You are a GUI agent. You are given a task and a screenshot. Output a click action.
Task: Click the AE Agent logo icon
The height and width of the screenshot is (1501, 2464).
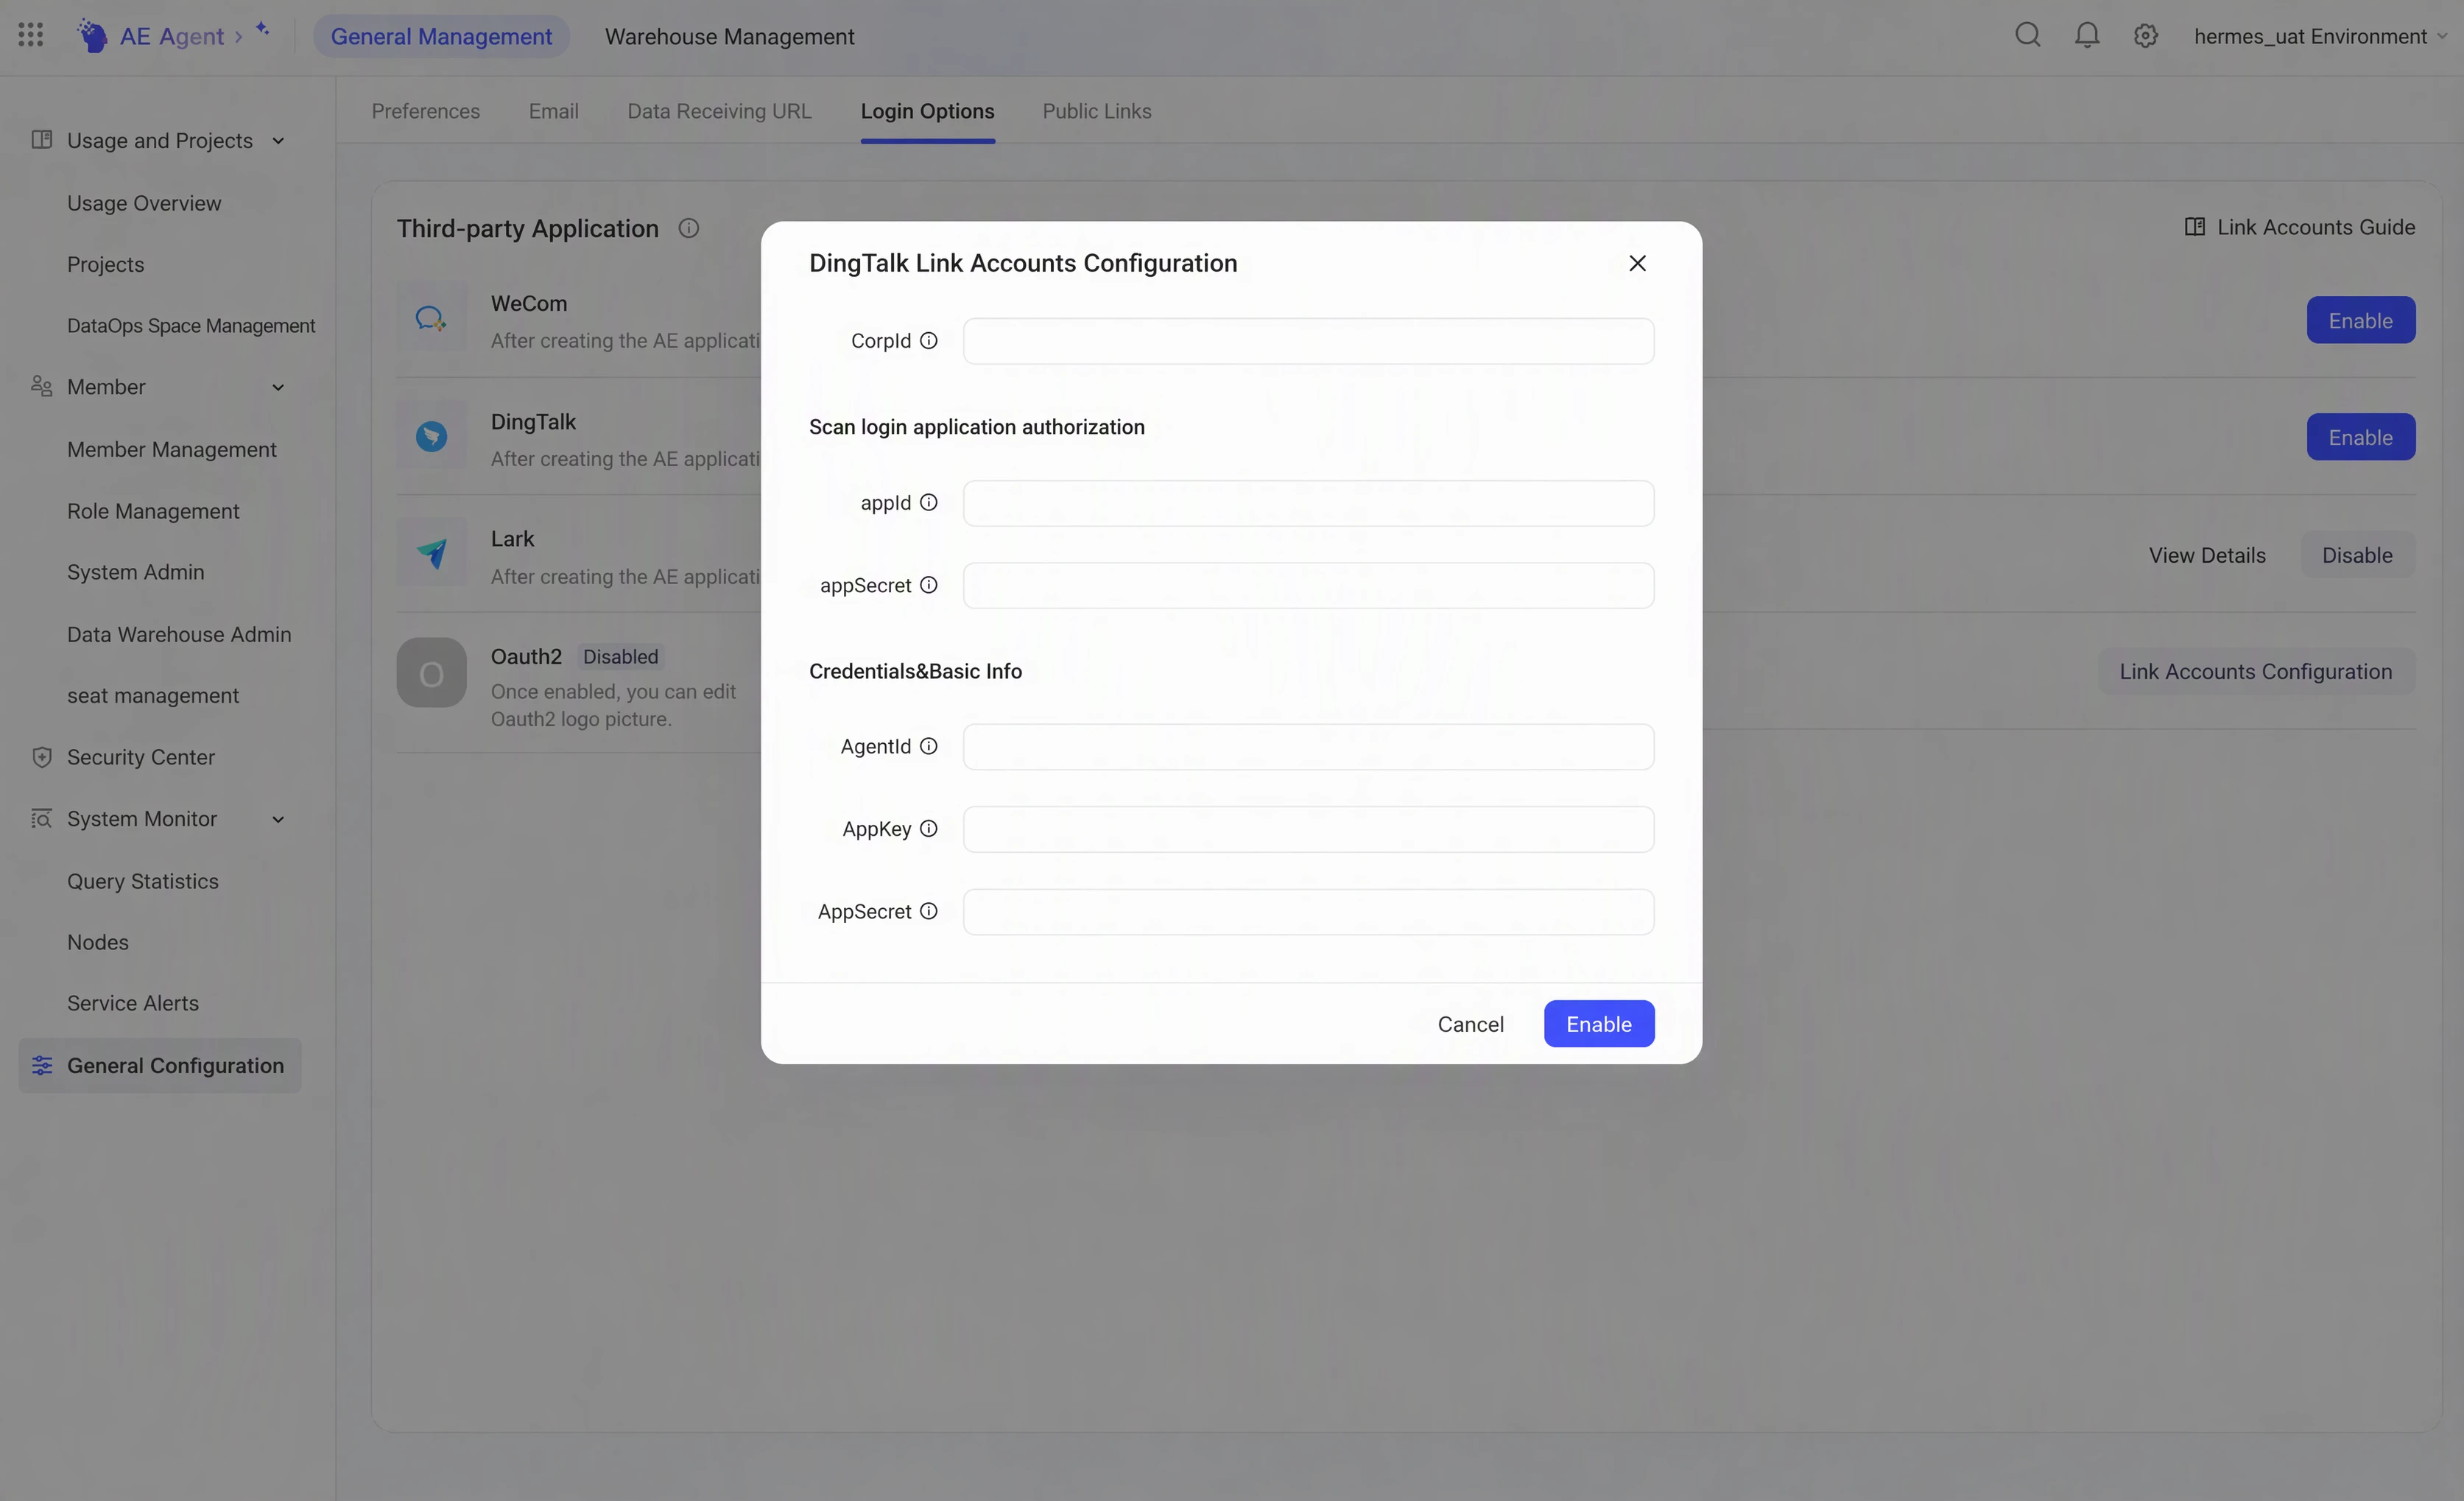[92, 35]
